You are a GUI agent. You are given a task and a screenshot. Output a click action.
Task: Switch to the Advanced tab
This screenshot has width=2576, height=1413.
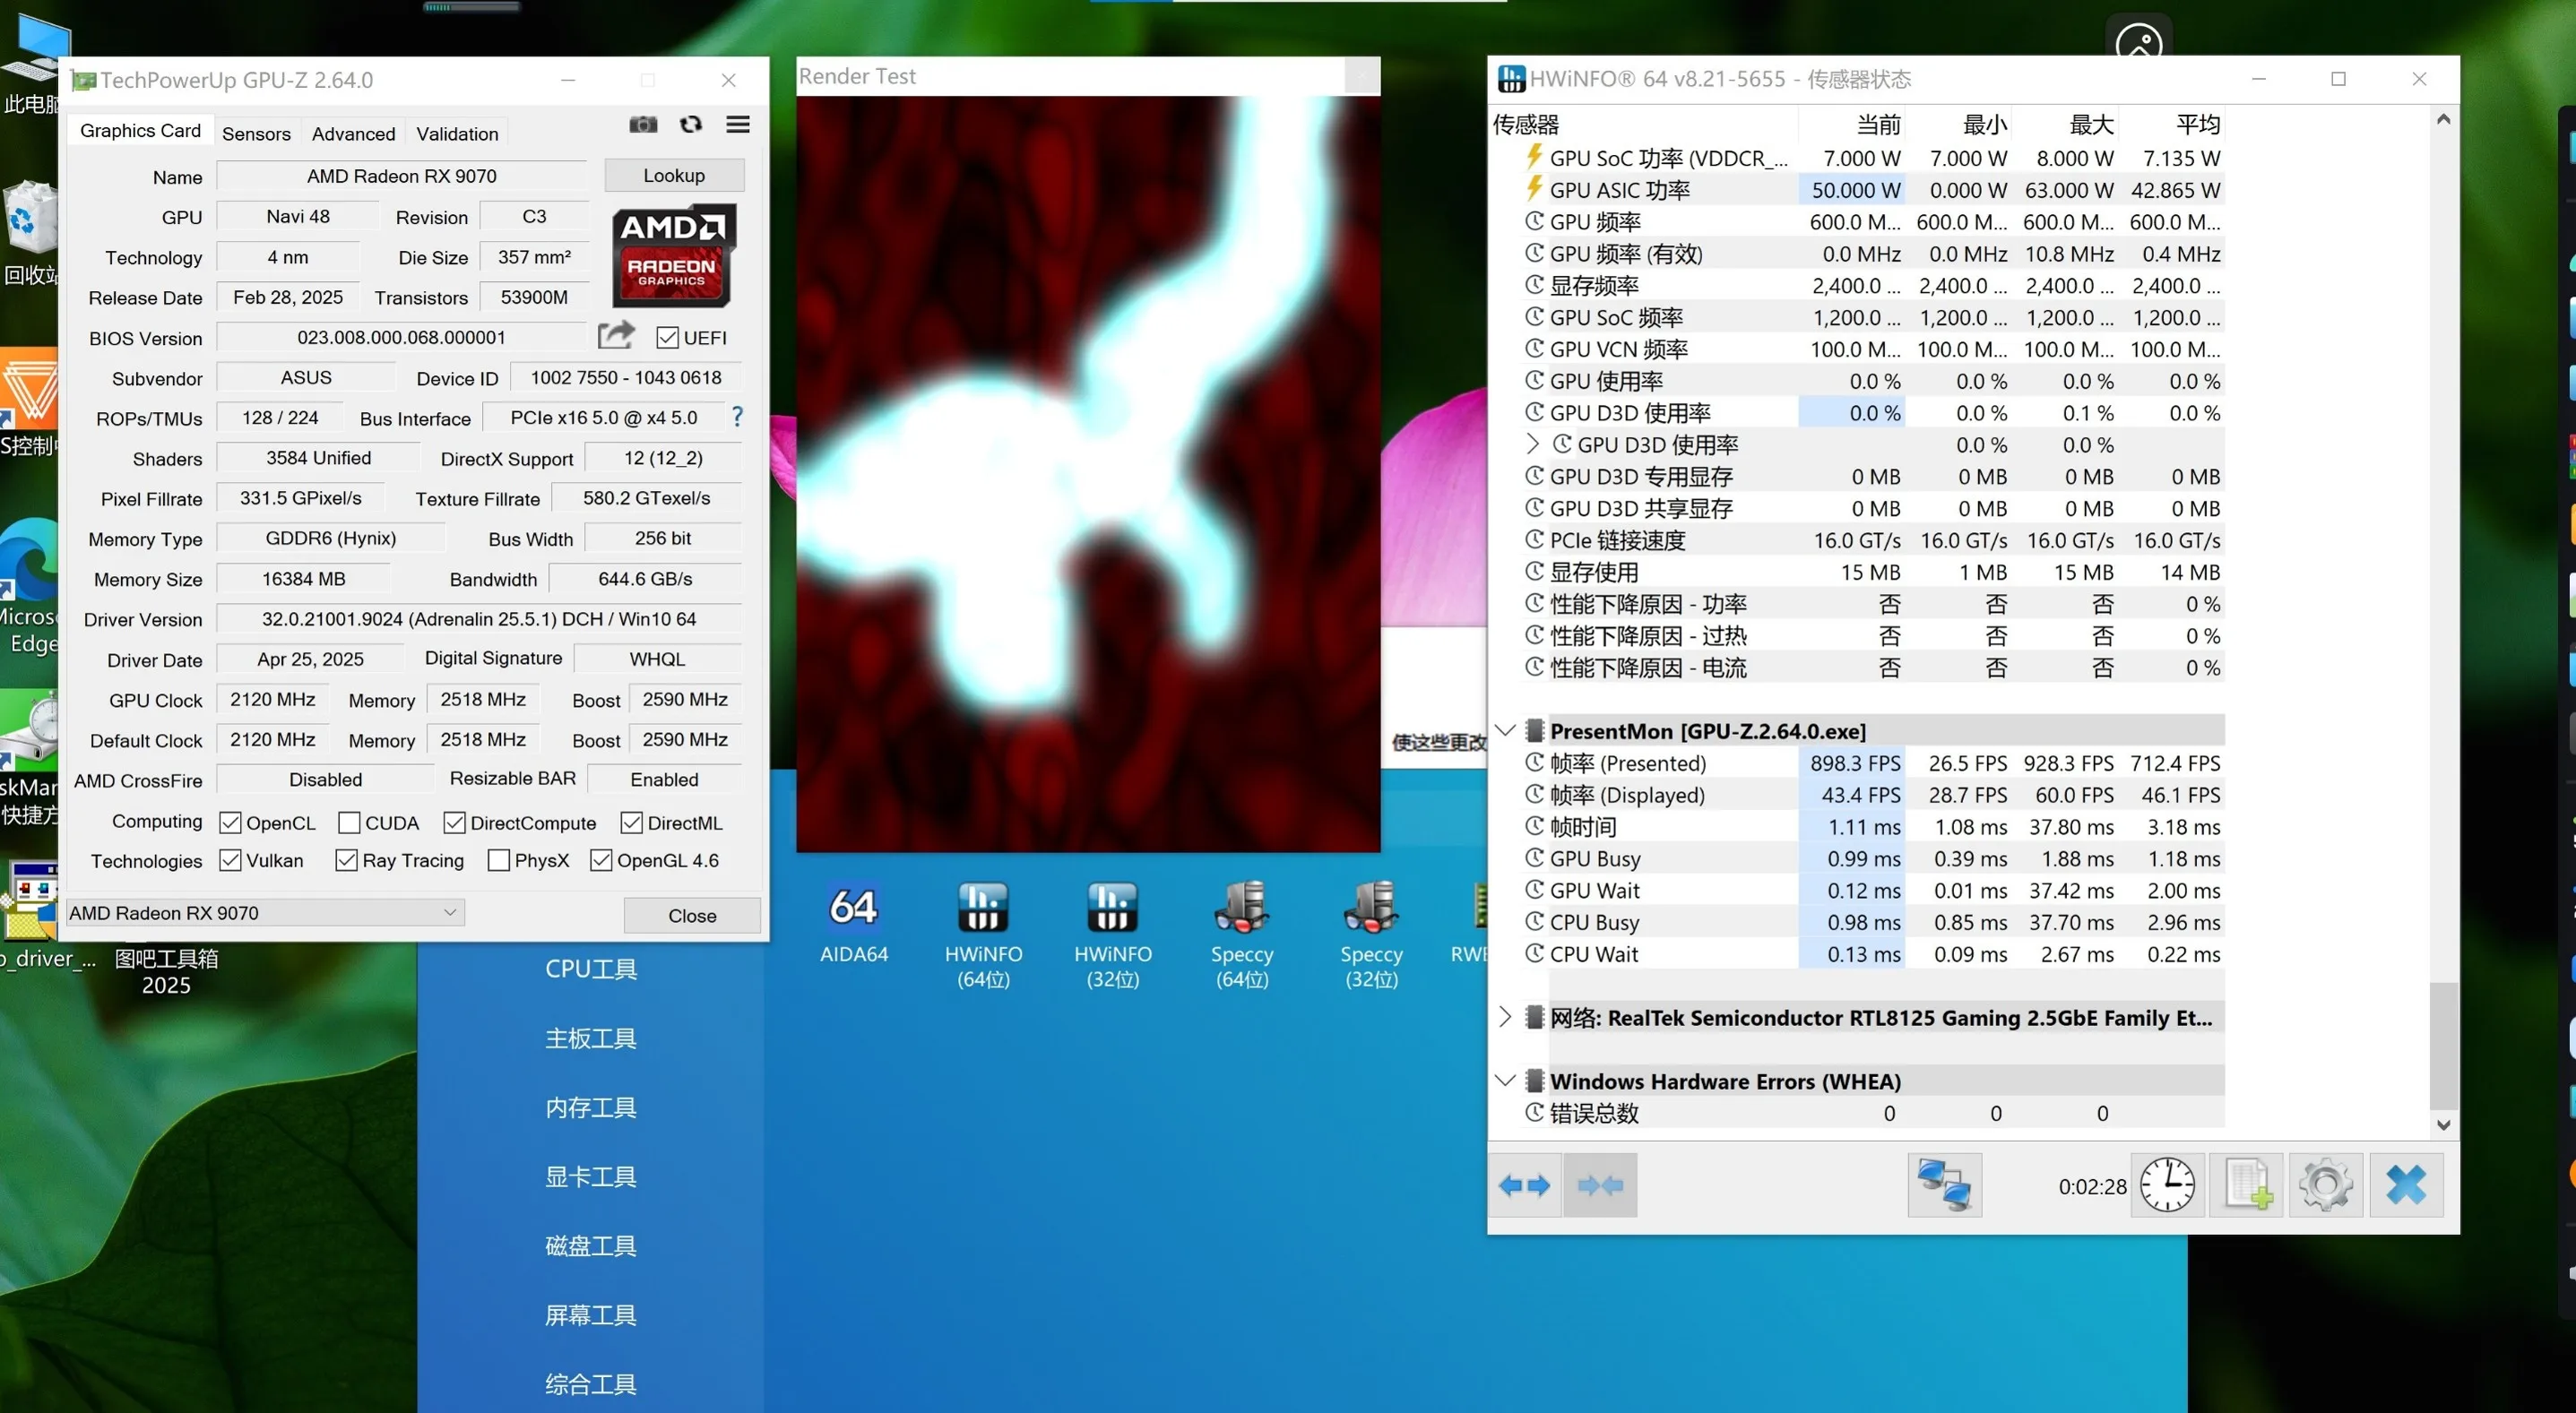tap(353, 133)
